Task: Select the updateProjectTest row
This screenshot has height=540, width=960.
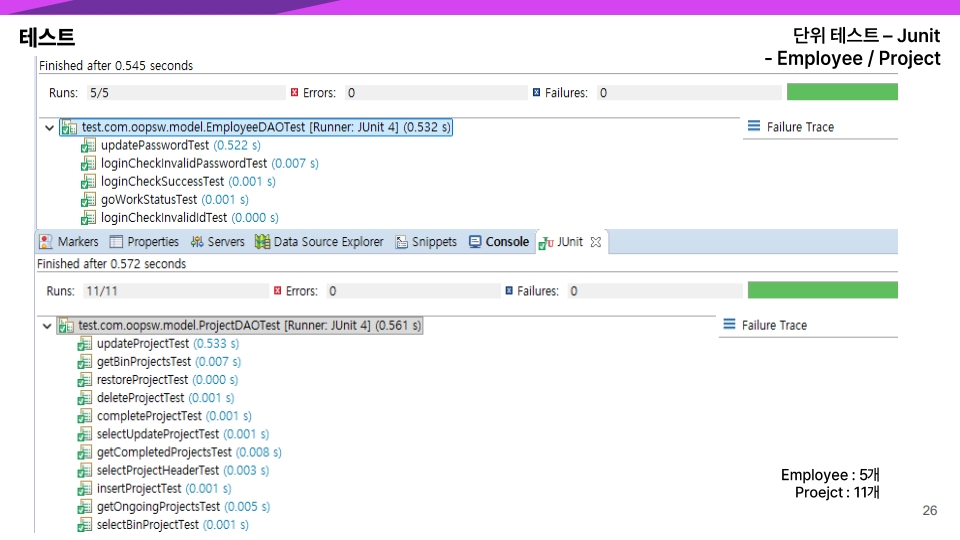Action: [x=159, y=344]
